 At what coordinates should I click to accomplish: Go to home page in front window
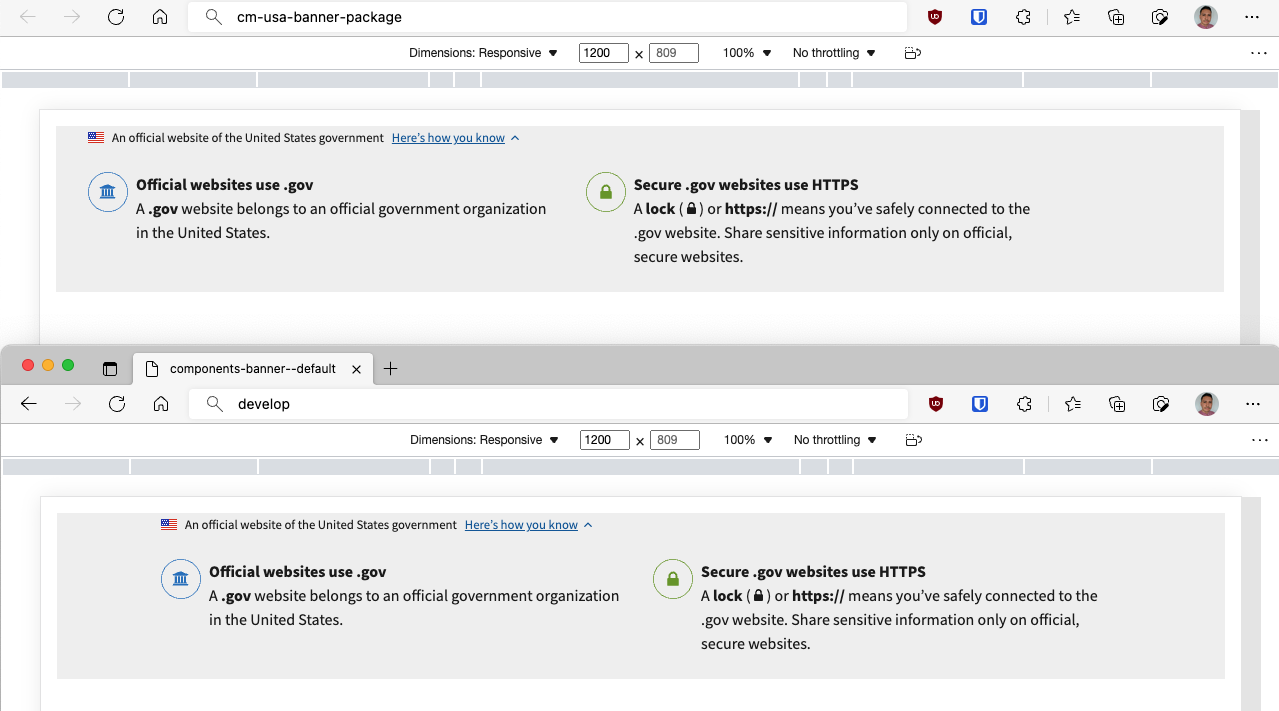[x=161, y=404]
